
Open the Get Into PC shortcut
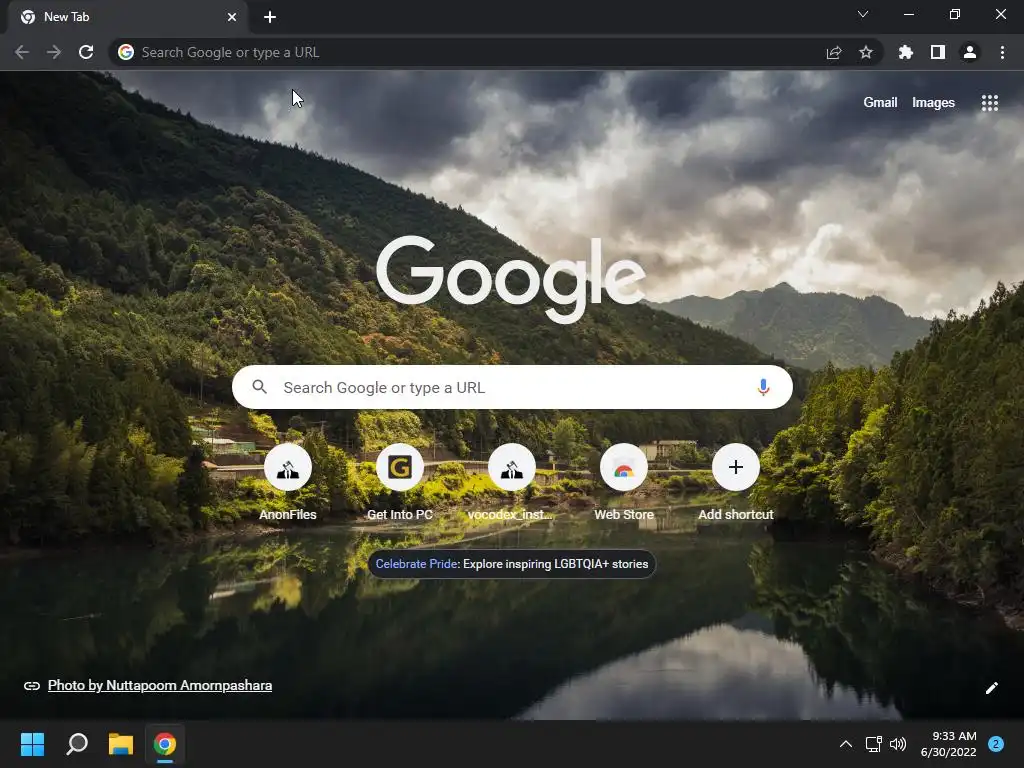(400, 482)
